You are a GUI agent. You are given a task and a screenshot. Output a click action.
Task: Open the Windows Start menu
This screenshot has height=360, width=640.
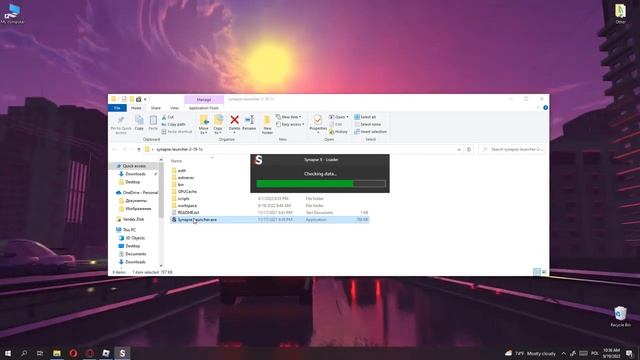tap(8, 353)
